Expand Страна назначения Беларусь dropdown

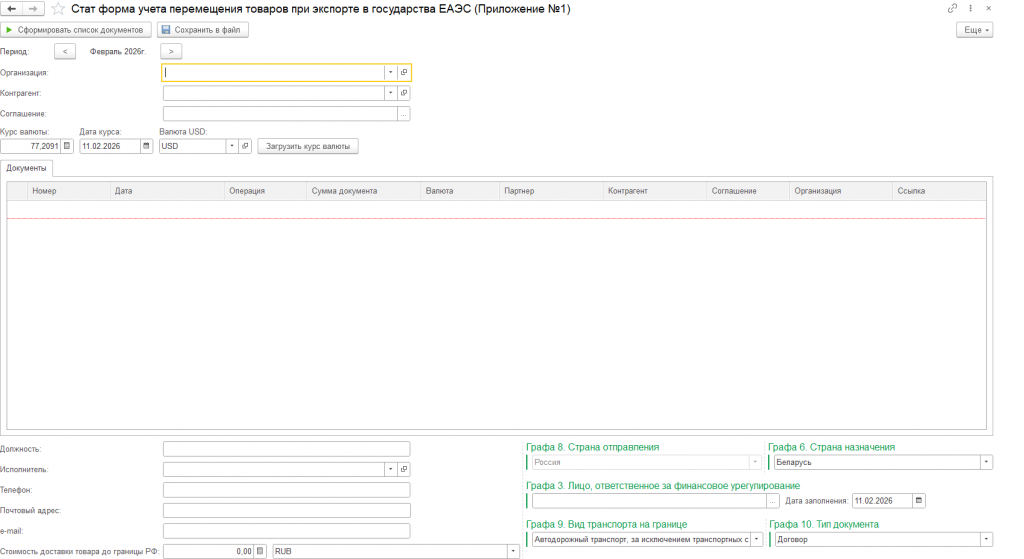point(986,462)
